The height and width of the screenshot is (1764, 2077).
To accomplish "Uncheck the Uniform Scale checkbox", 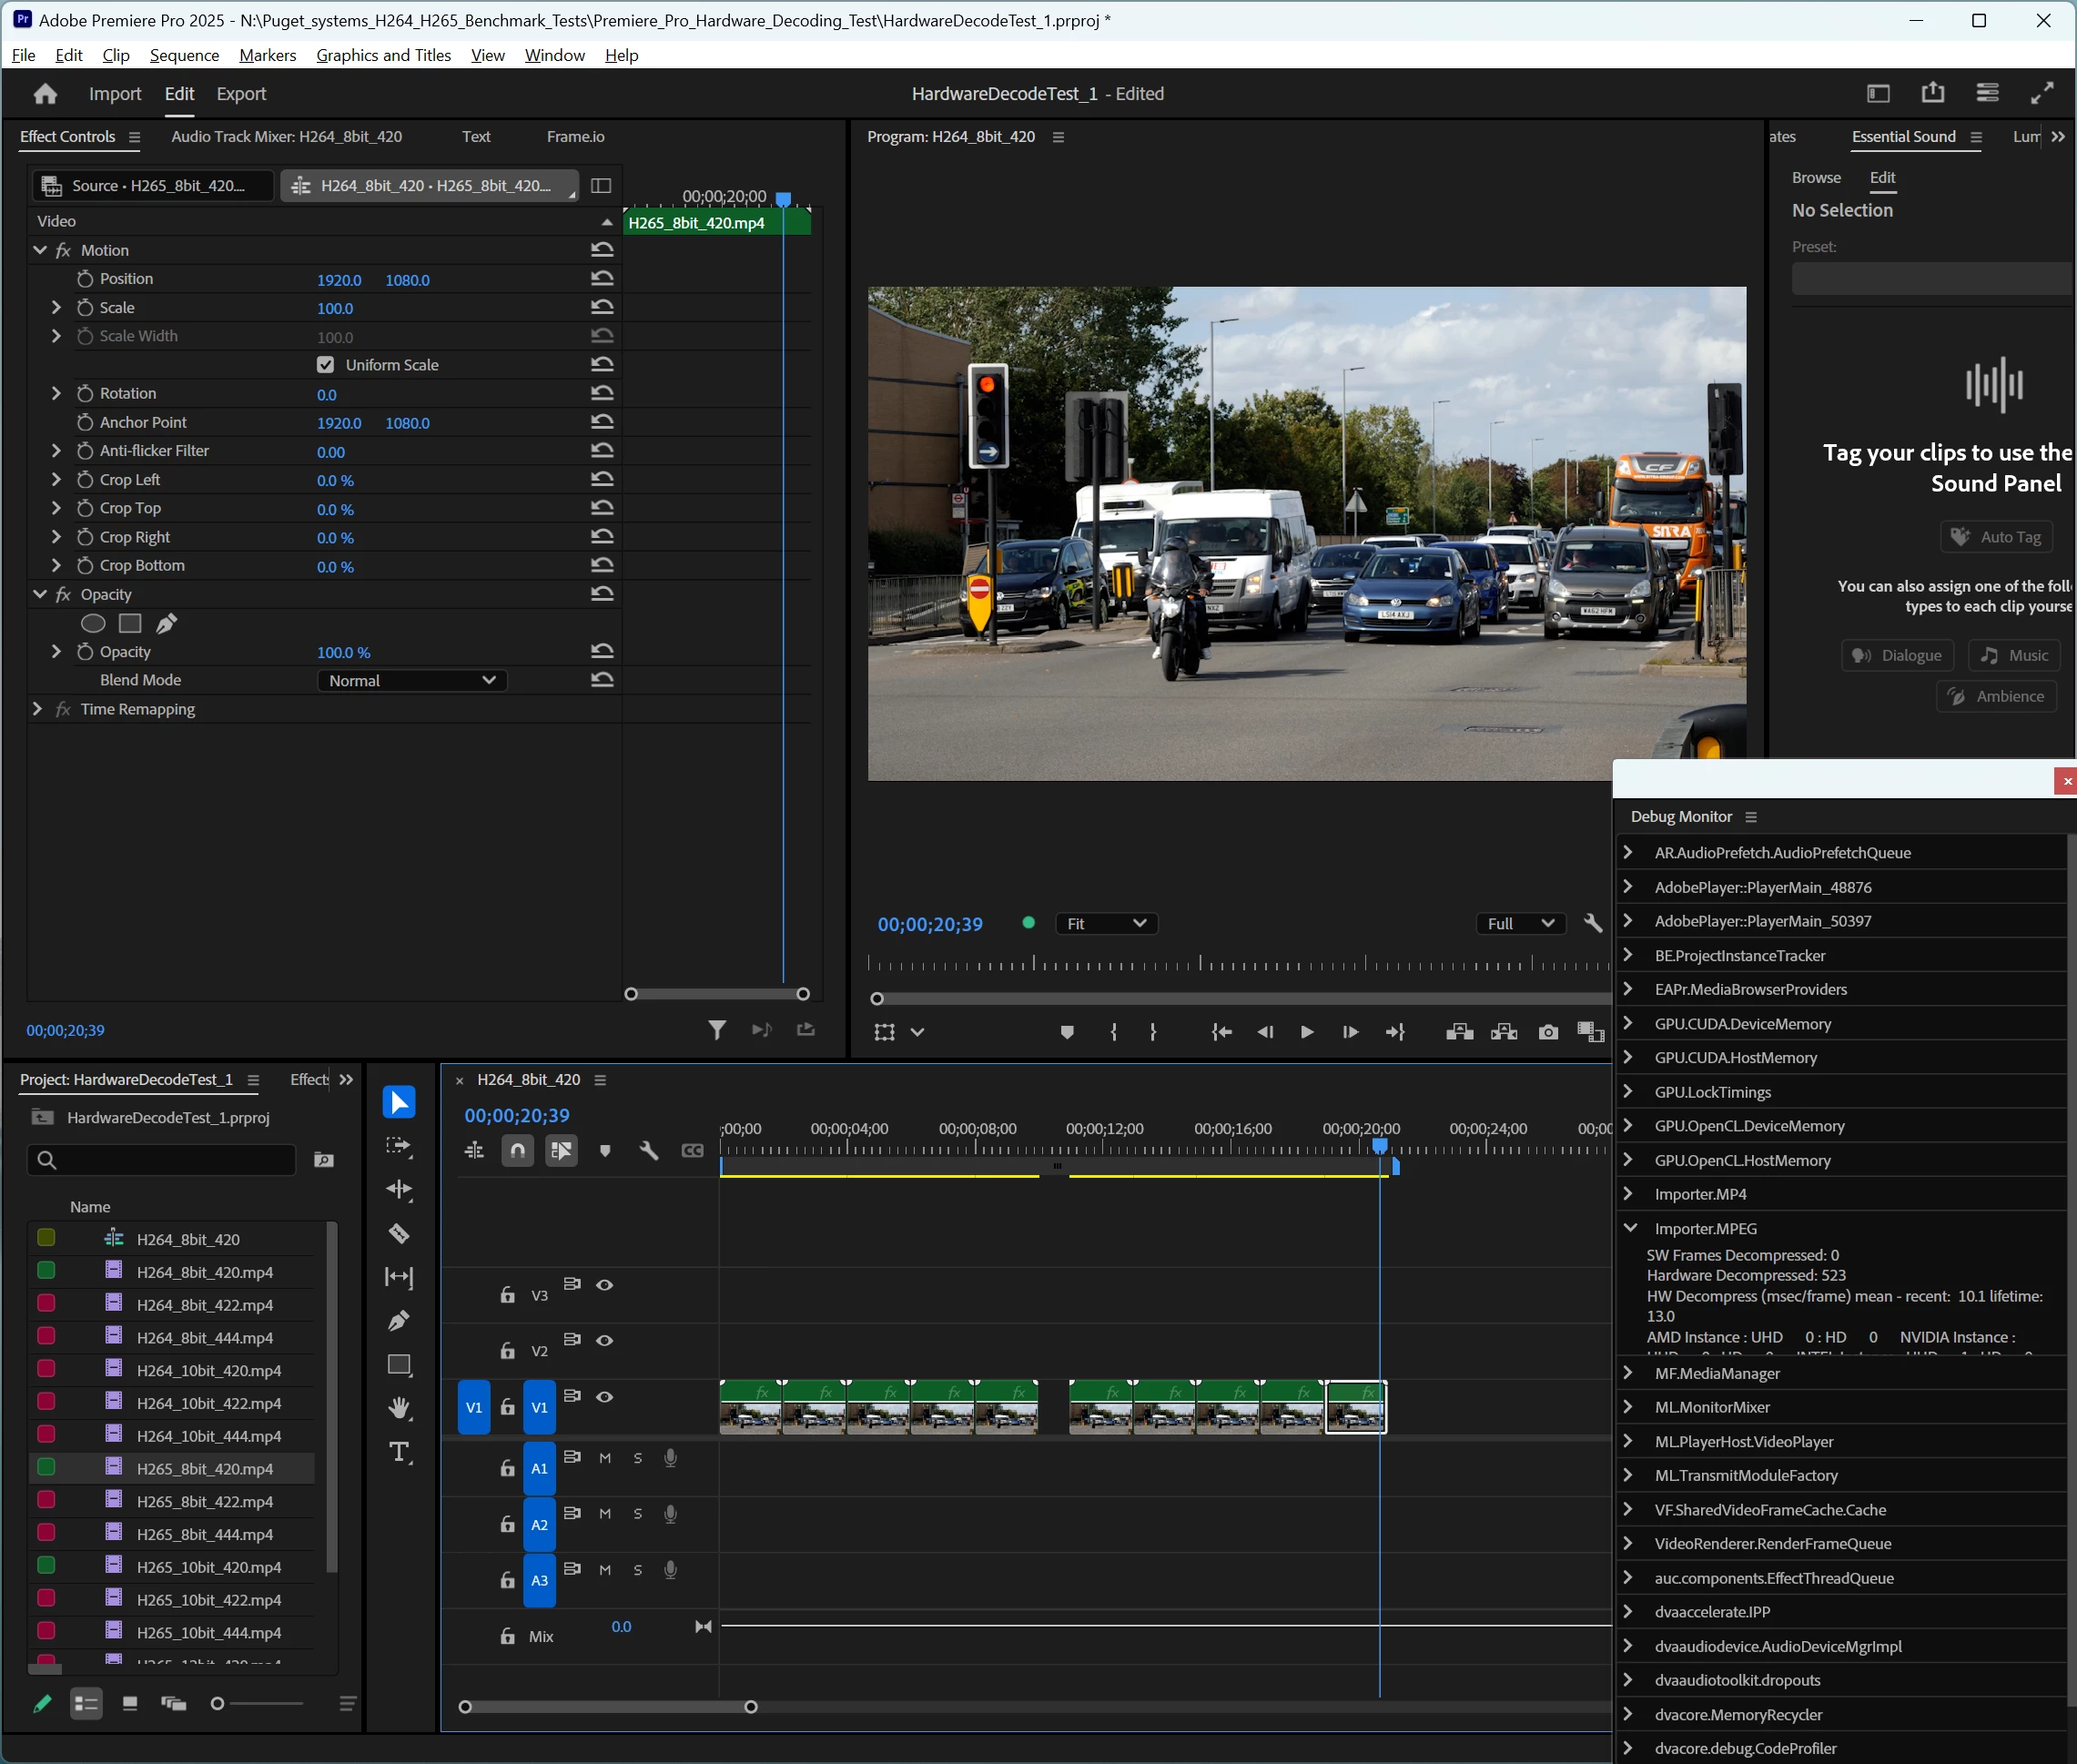I will pyautogui.click(x=325, y=365).
